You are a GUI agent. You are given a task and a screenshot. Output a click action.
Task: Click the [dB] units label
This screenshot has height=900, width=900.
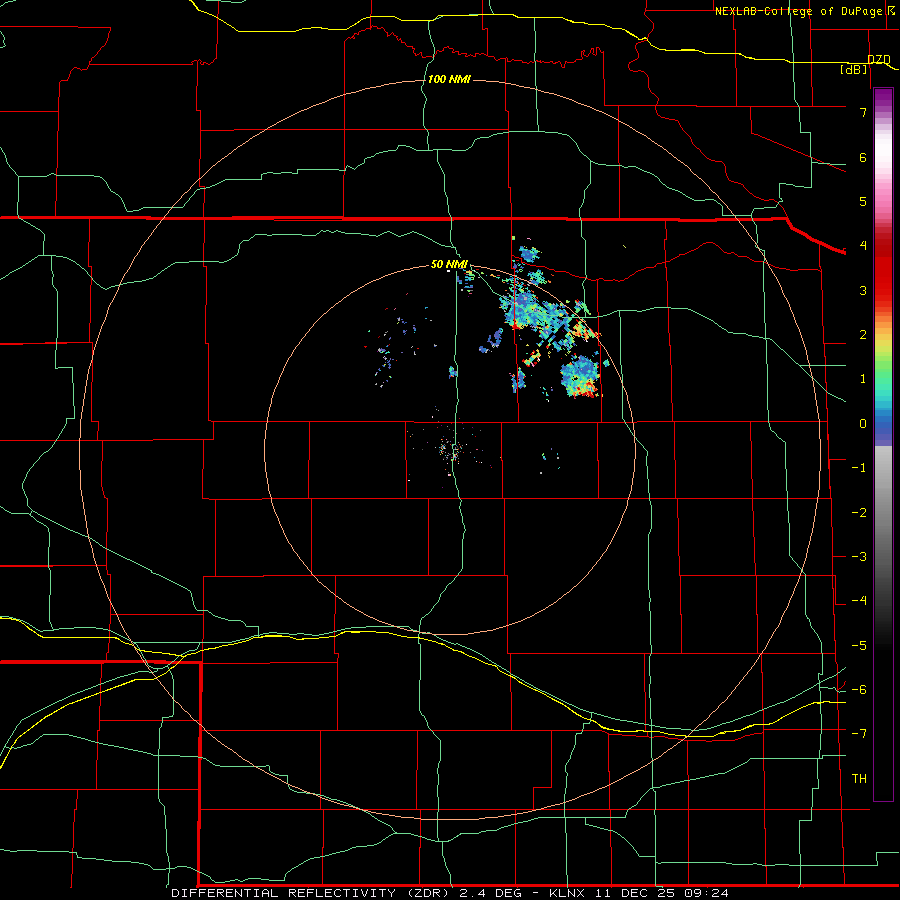pos(854,69)
